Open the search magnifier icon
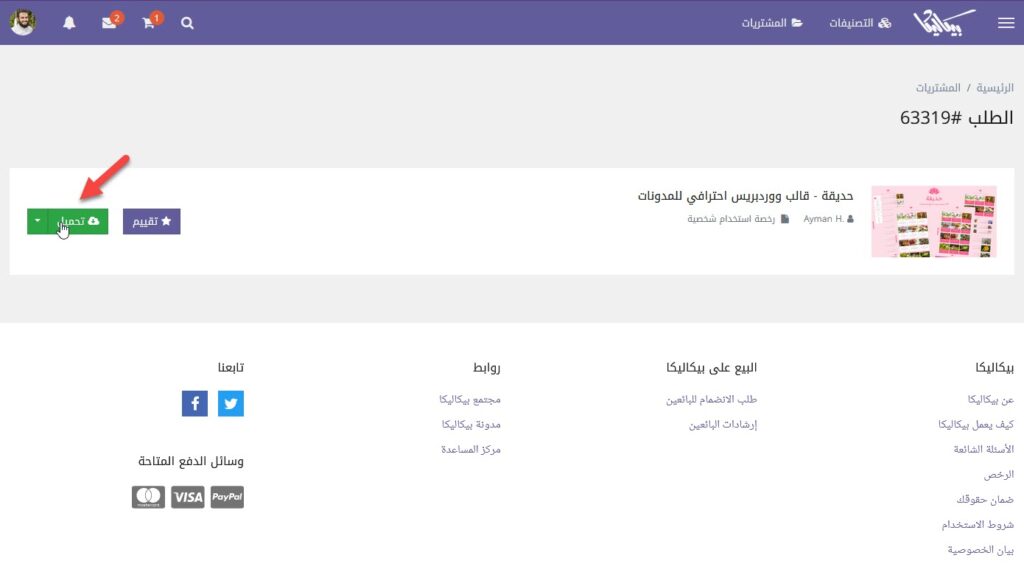This screenshot has height=572, width=1024. [x=187, y=23]
